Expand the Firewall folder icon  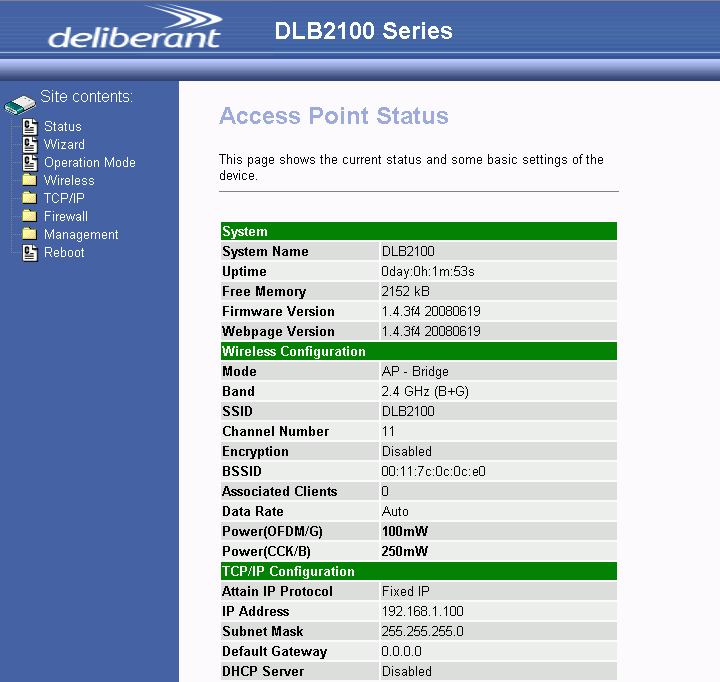(29, 217)
